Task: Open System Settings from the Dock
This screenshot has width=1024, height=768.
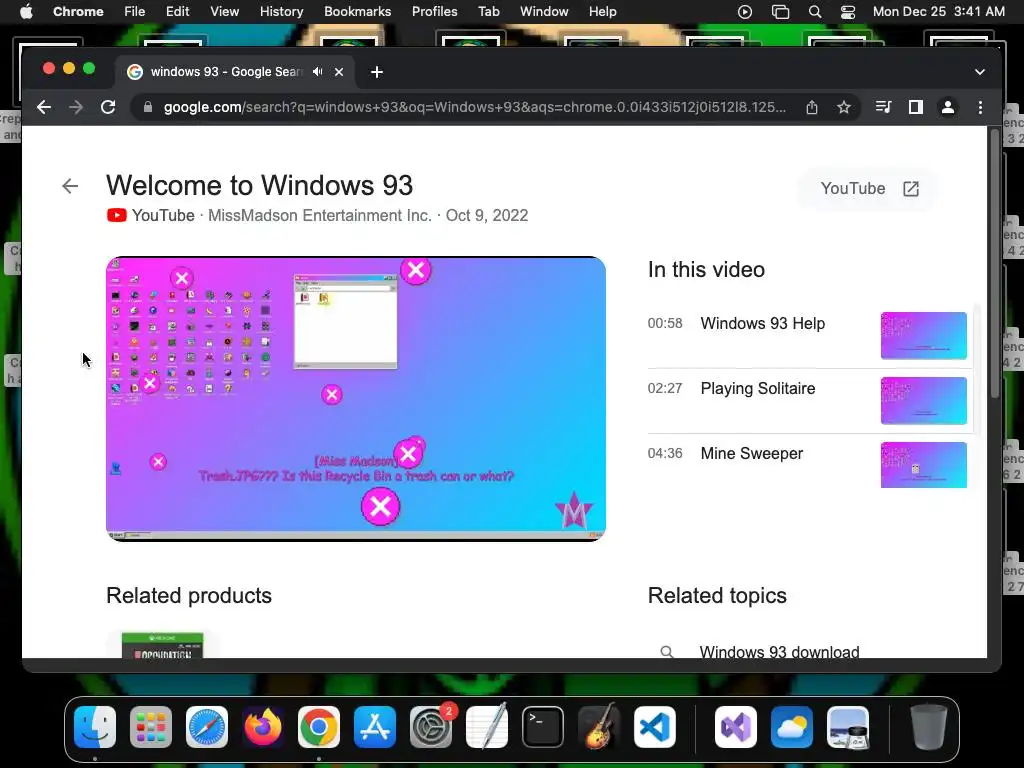Action: point(431,727)
